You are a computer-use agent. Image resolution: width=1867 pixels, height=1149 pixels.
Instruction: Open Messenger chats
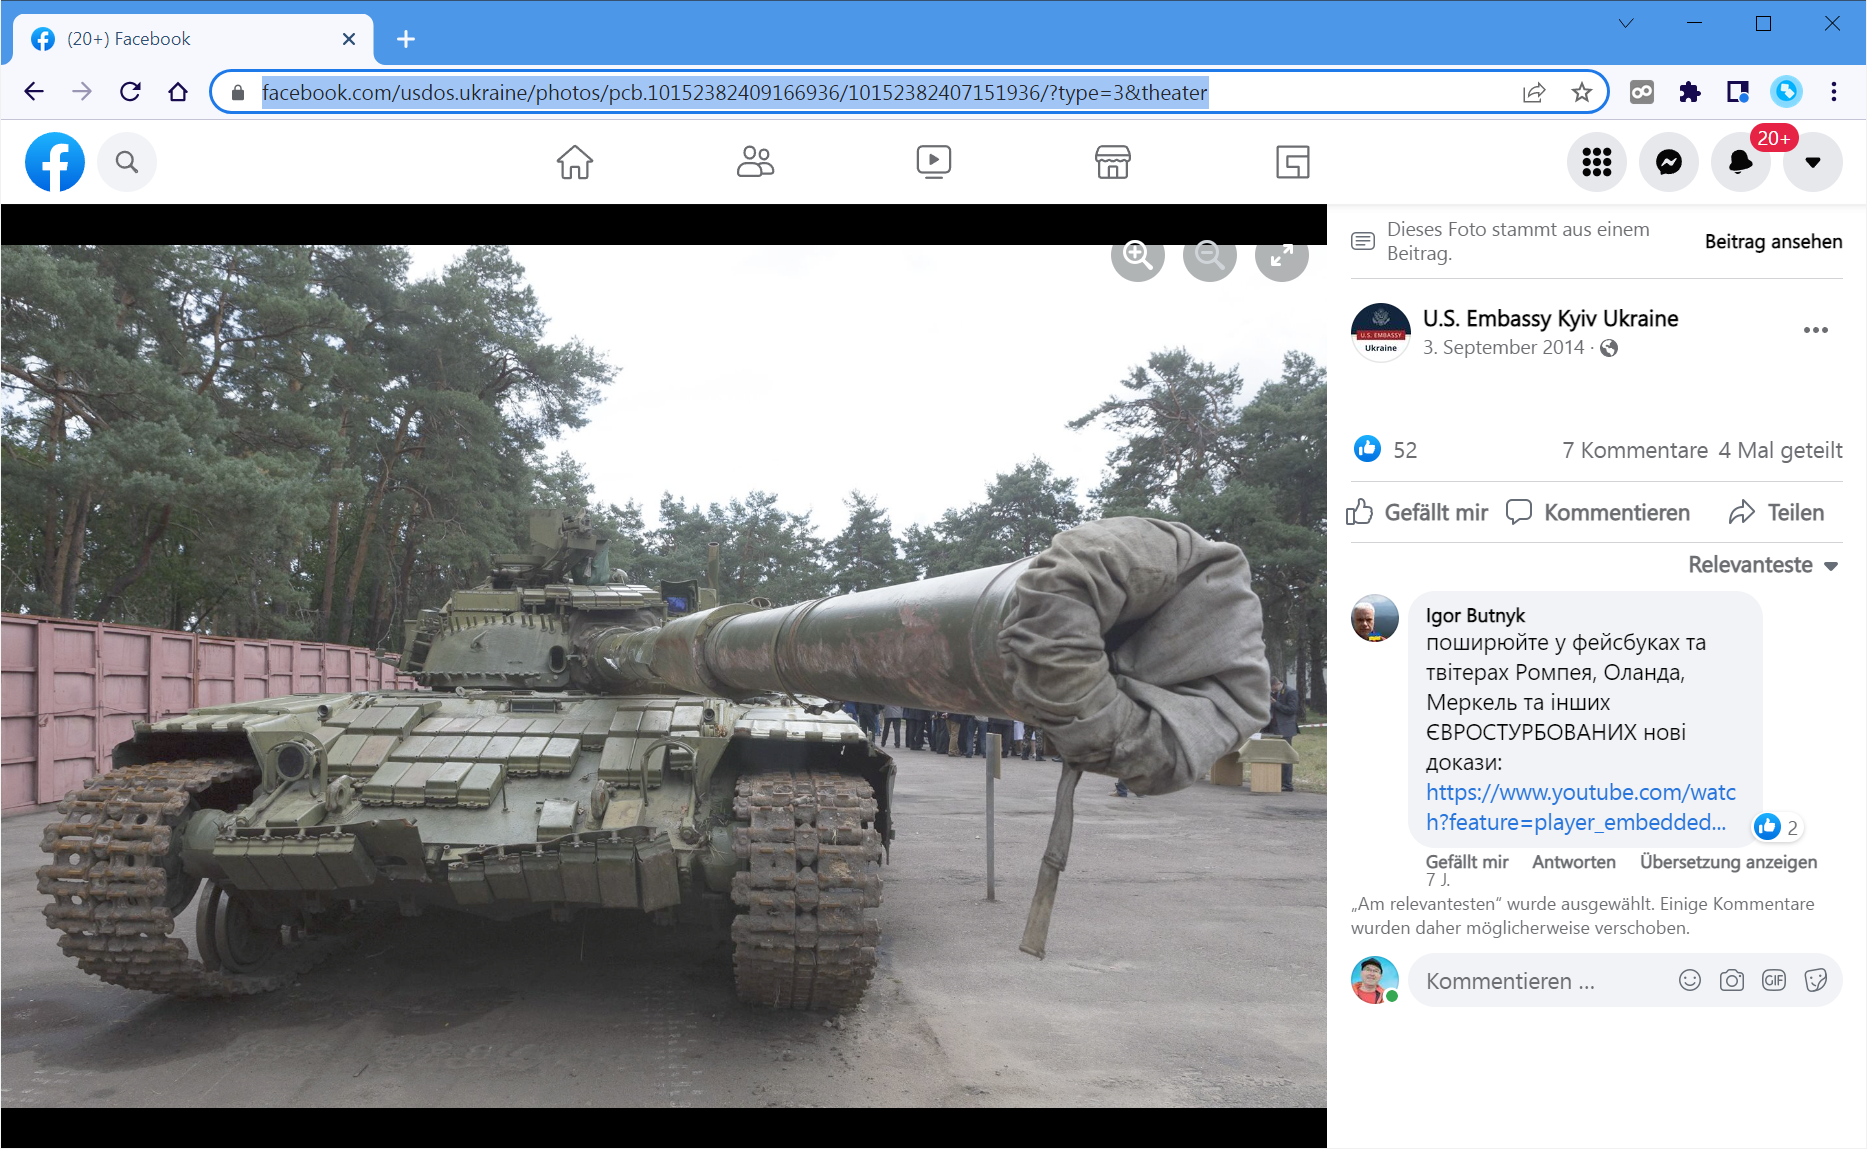pyautogui.click(x=1668, y=162)
